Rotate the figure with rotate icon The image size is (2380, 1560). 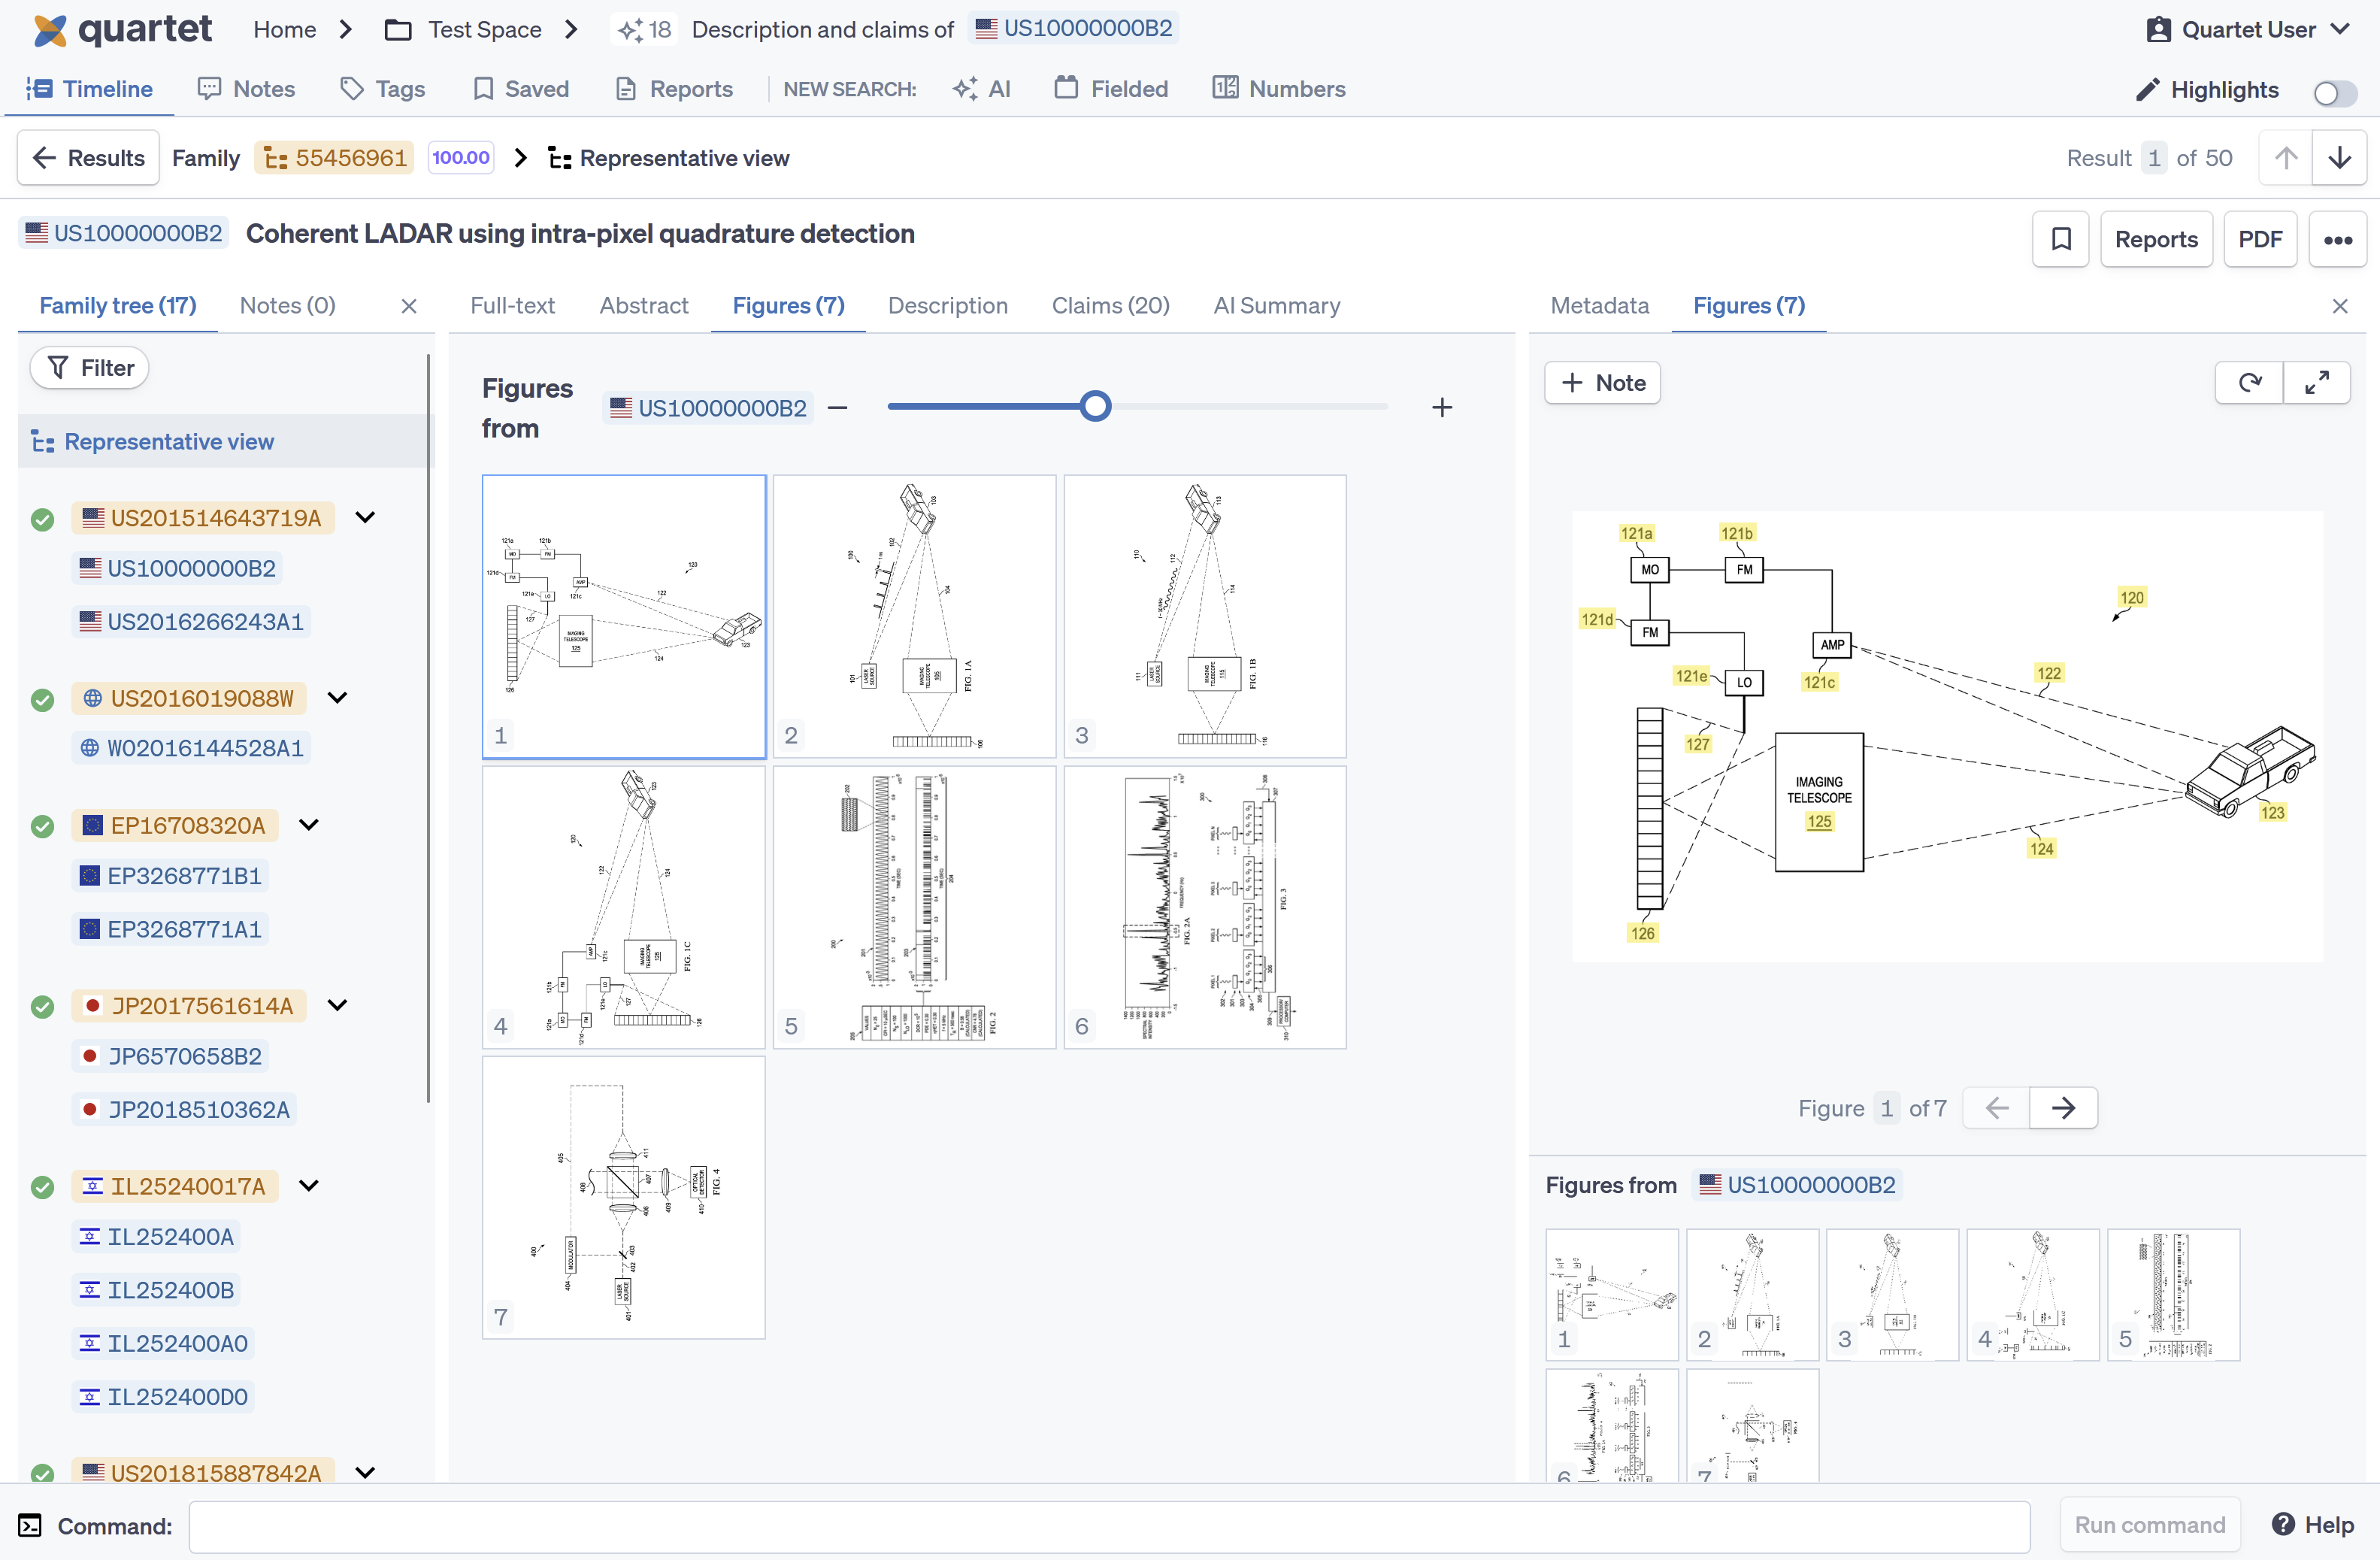2249,383
